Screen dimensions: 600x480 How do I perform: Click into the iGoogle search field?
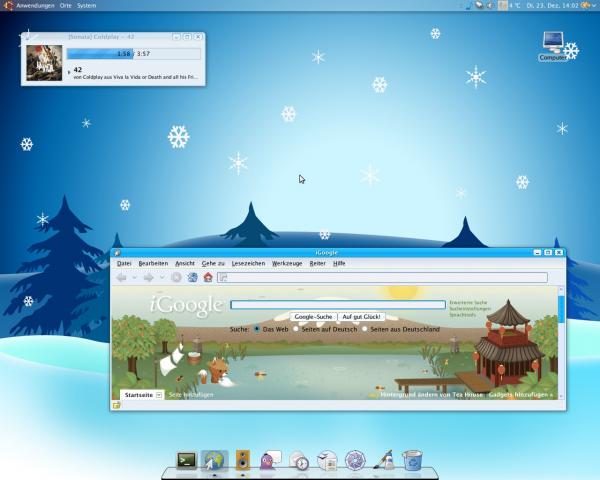(337, 305)
